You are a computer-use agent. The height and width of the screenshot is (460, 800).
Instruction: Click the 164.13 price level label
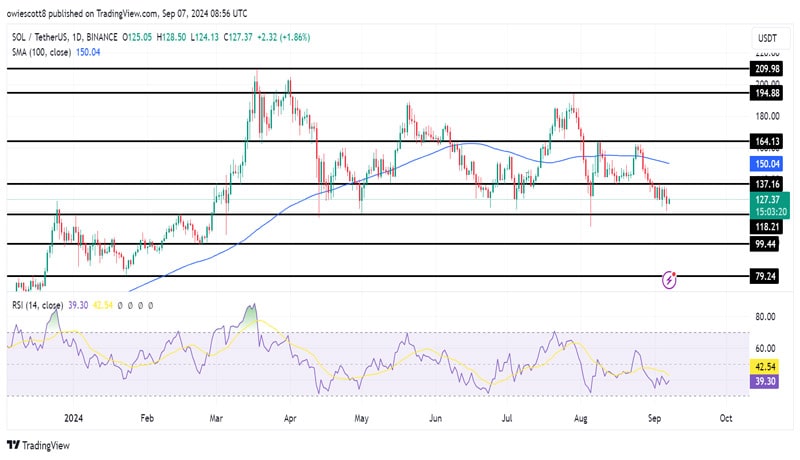pyautogui.click(x=766, y=141)
